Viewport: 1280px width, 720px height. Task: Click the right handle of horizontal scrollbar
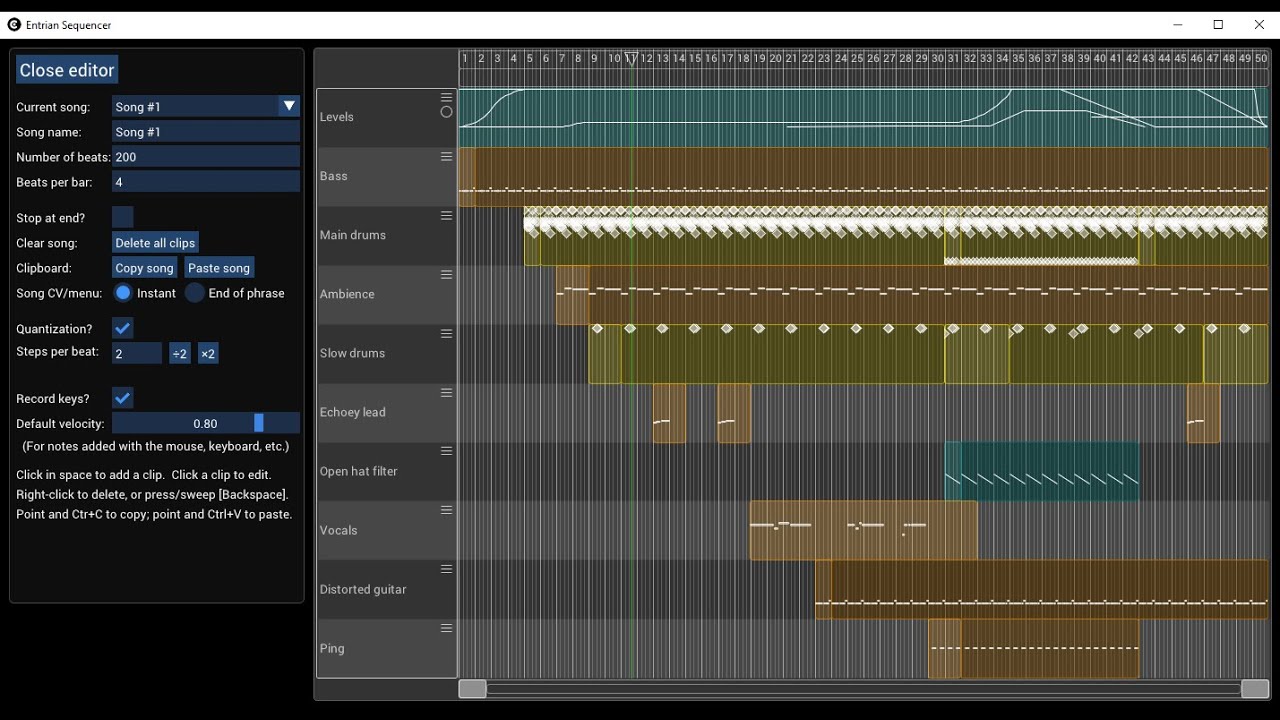click(1255, 689)
